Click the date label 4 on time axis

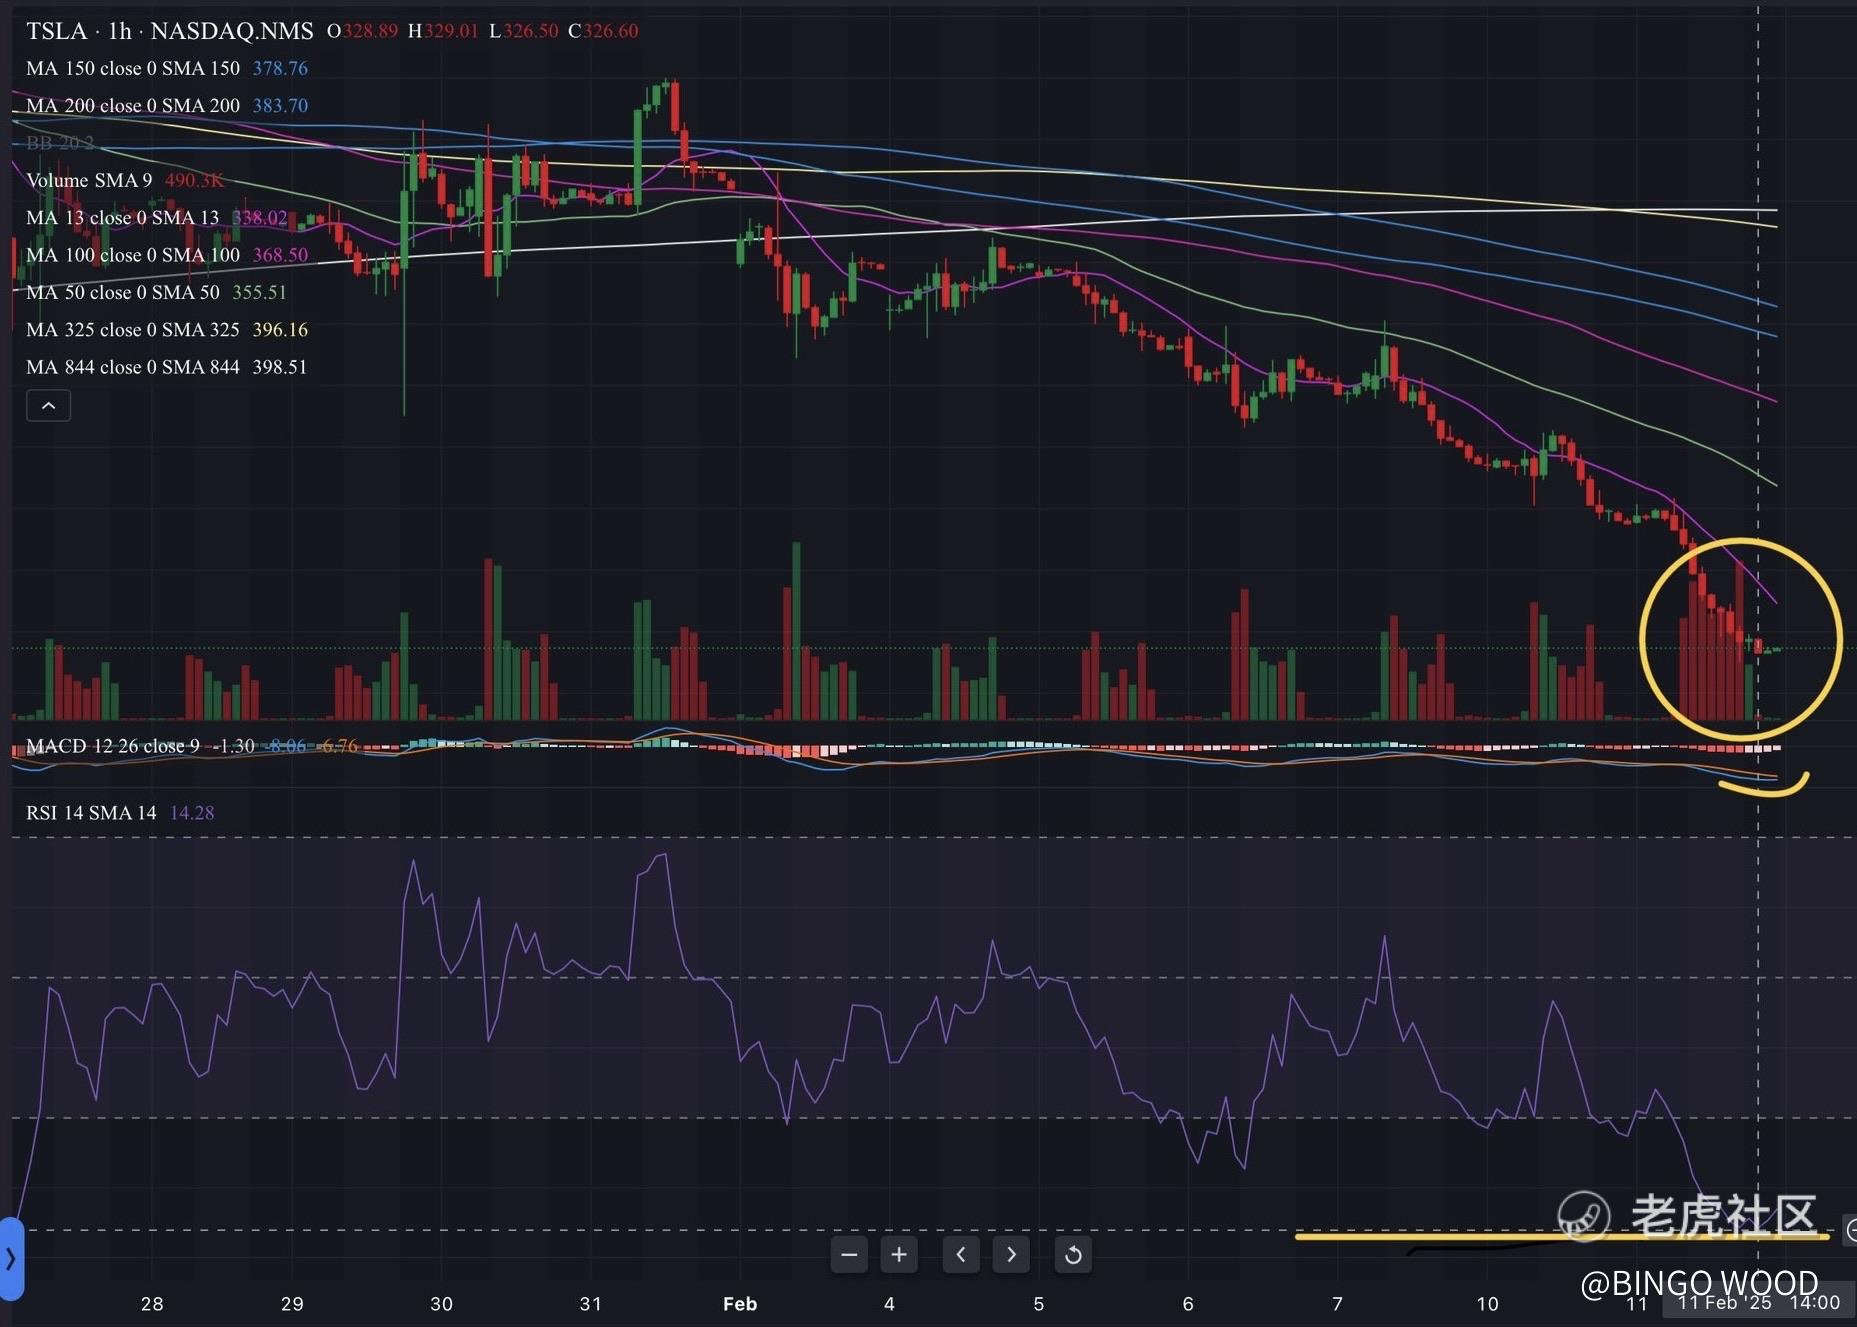[889, 1304]
